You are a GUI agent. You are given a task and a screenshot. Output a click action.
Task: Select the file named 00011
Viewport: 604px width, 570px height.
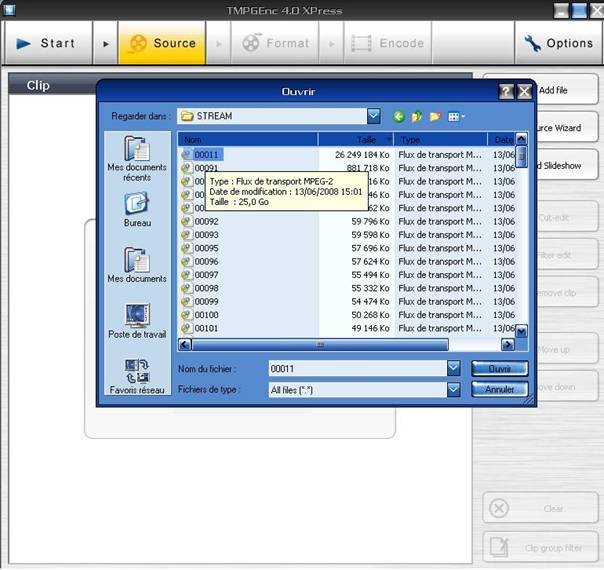[206, 155]
